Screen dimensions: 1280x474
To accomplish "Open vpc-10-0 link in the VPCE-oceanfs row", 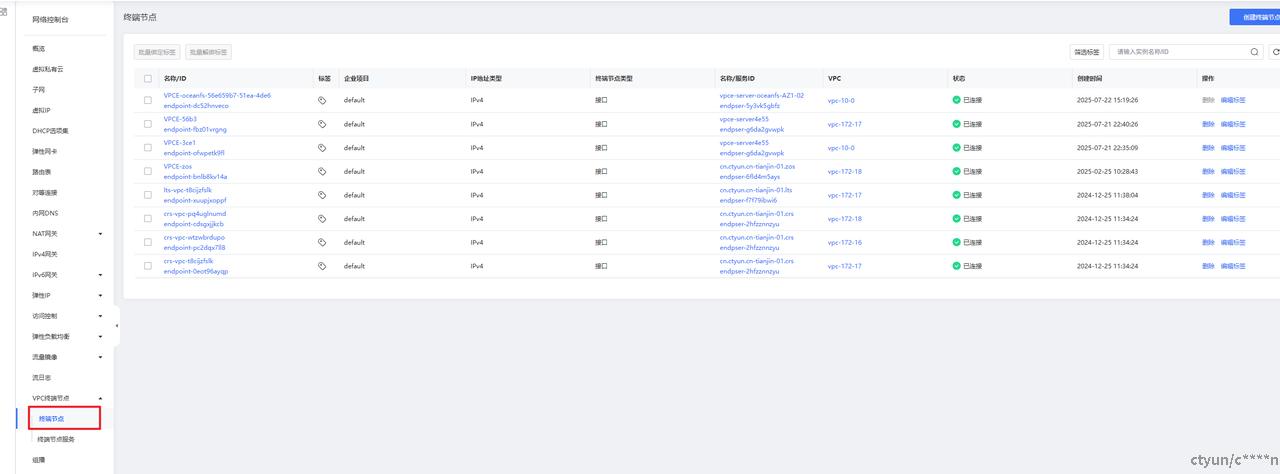I will pyautogui.click(x=841, y=100).
